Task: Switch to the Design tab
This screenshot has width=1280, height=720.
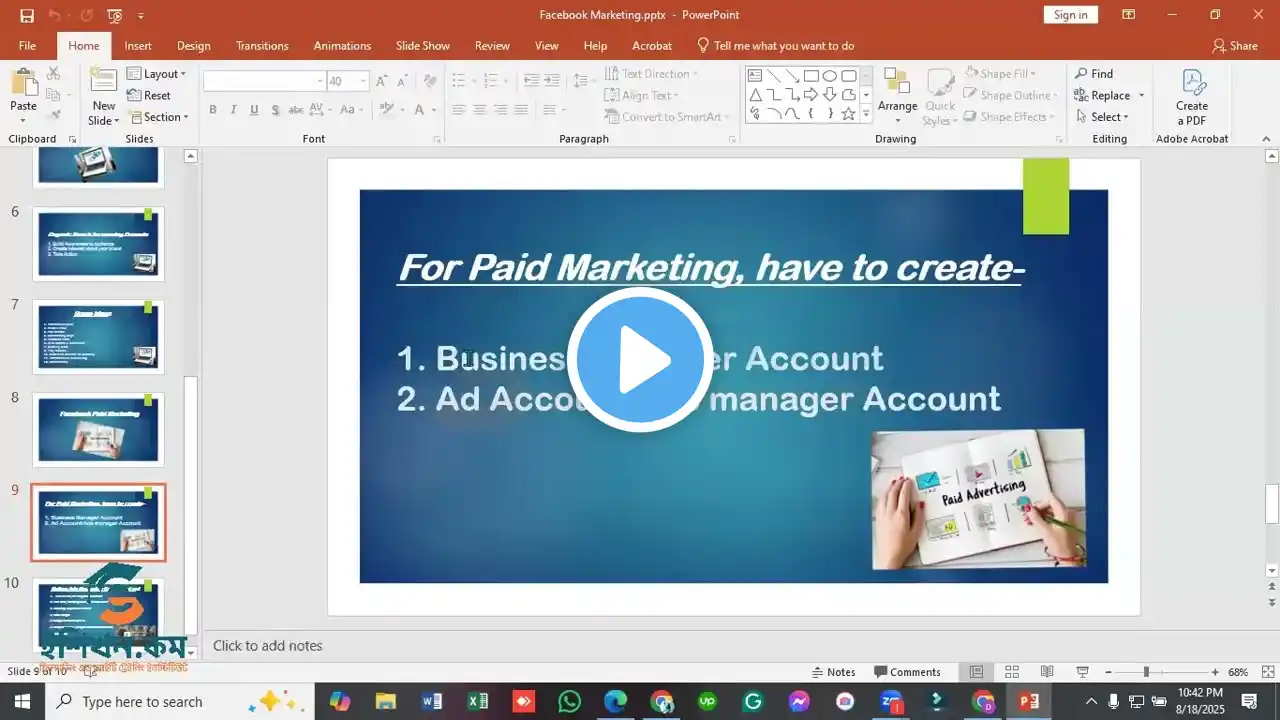Action: pos(194,46)
